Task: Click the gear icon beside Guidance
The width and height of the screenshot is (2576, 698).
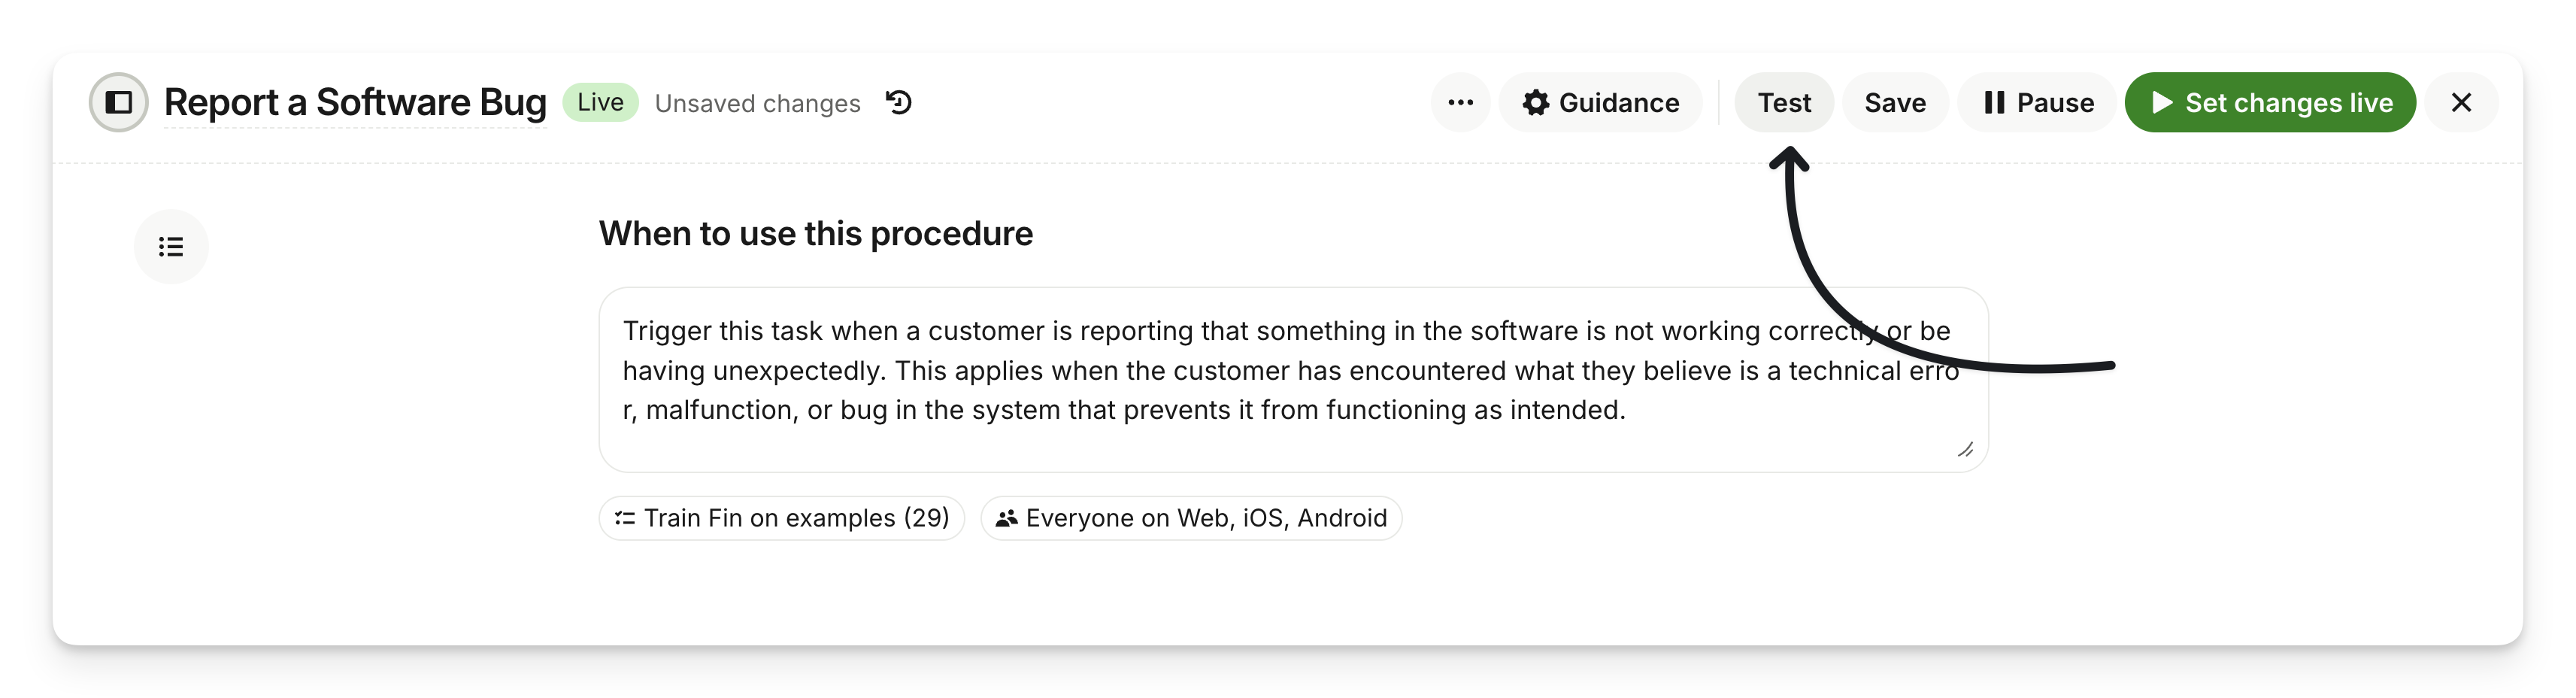Action: point(1536,103)
